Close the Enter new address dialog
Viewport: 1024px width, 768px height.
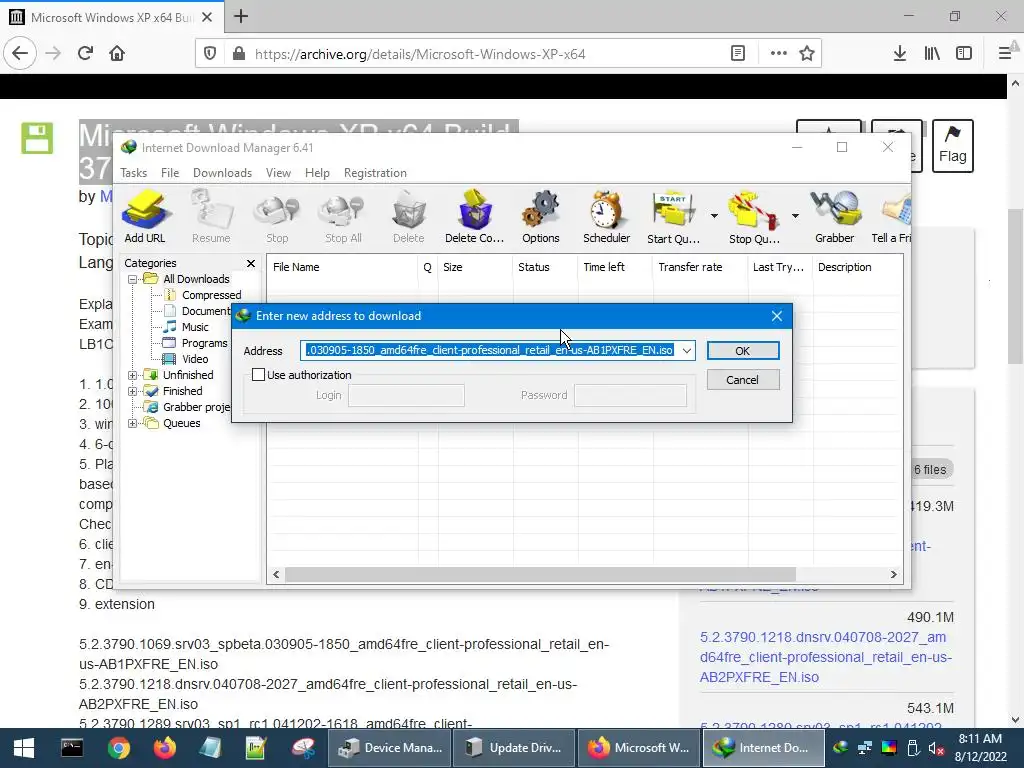(x=776, y=316)
